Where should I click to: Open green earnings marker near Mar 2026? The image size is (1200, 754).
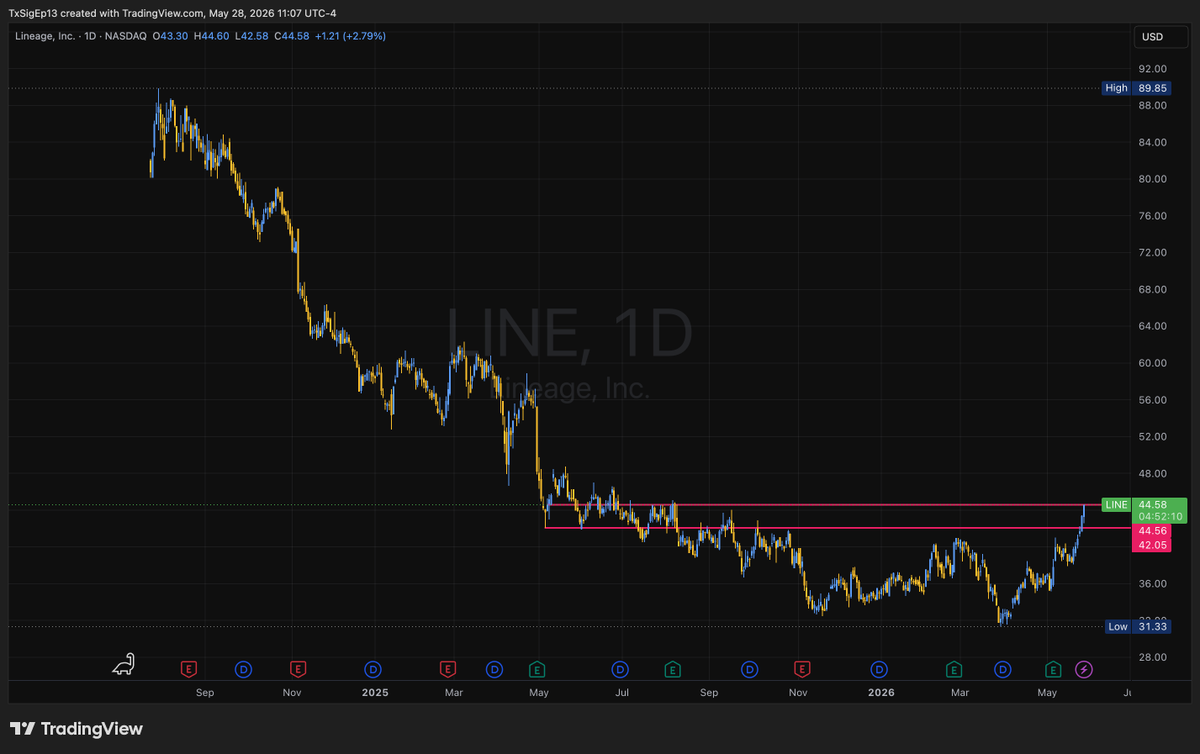point(954,668)
